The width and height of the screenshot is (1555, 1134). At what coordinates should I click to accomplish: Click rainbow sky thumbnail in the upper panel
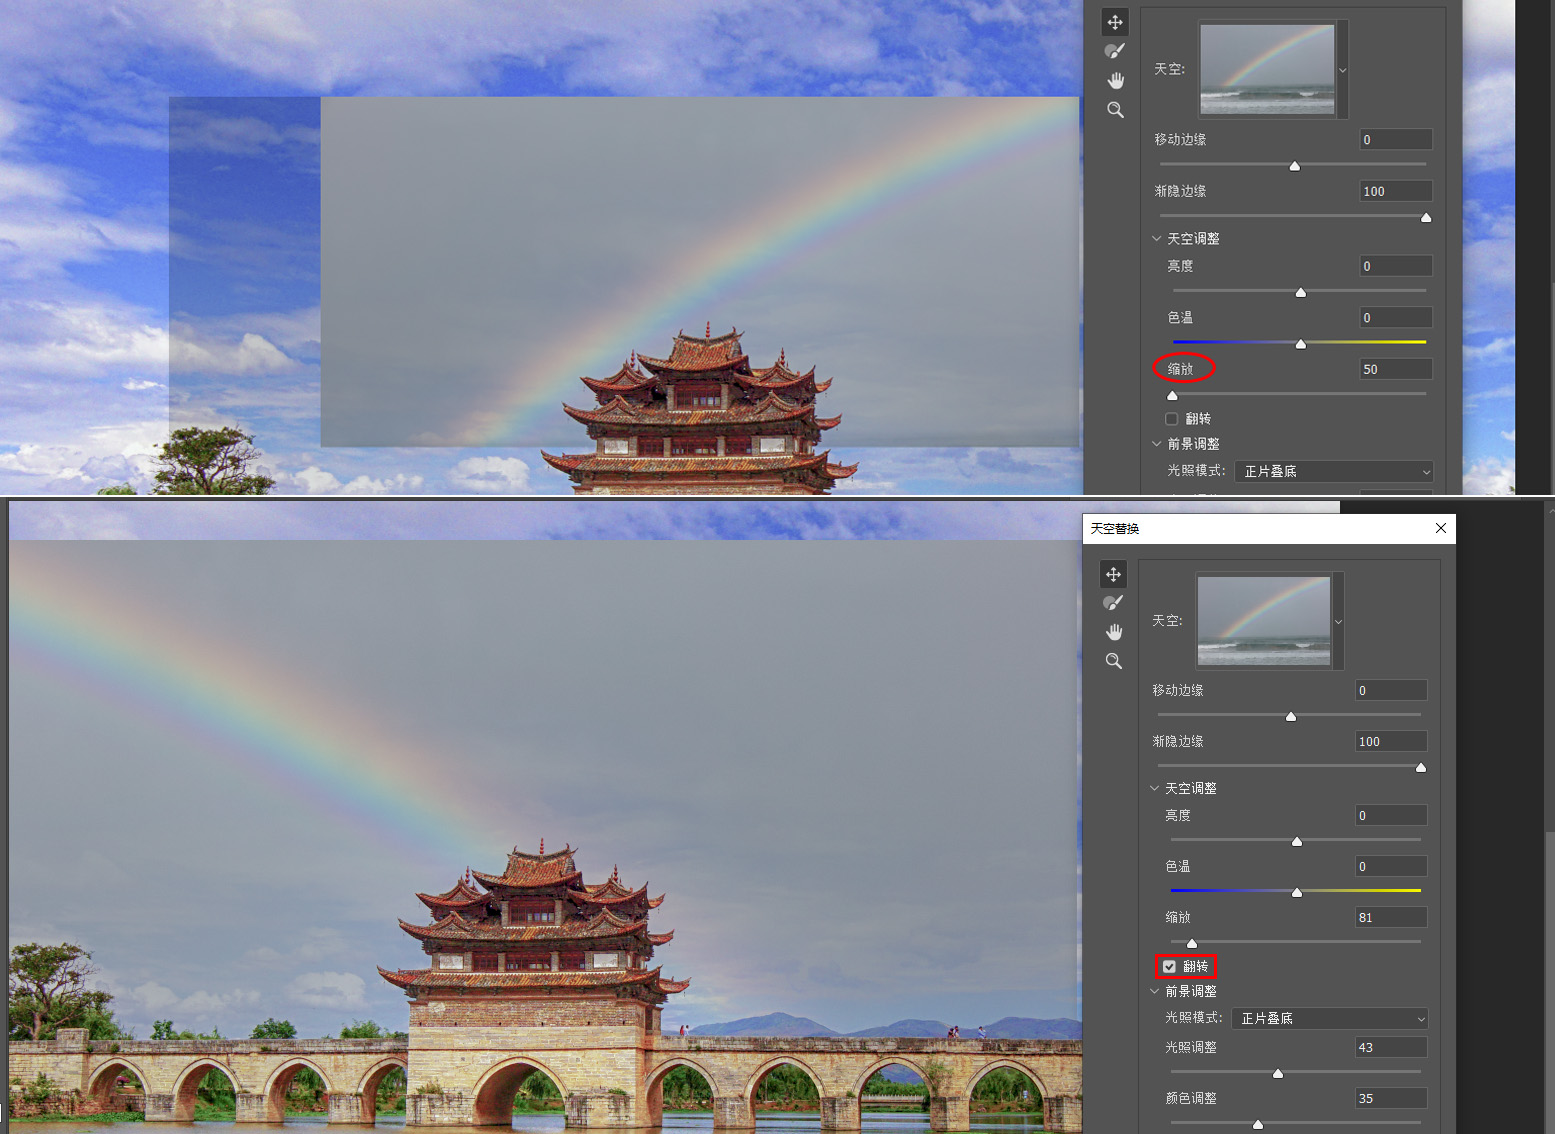(x=1267, y=69)
